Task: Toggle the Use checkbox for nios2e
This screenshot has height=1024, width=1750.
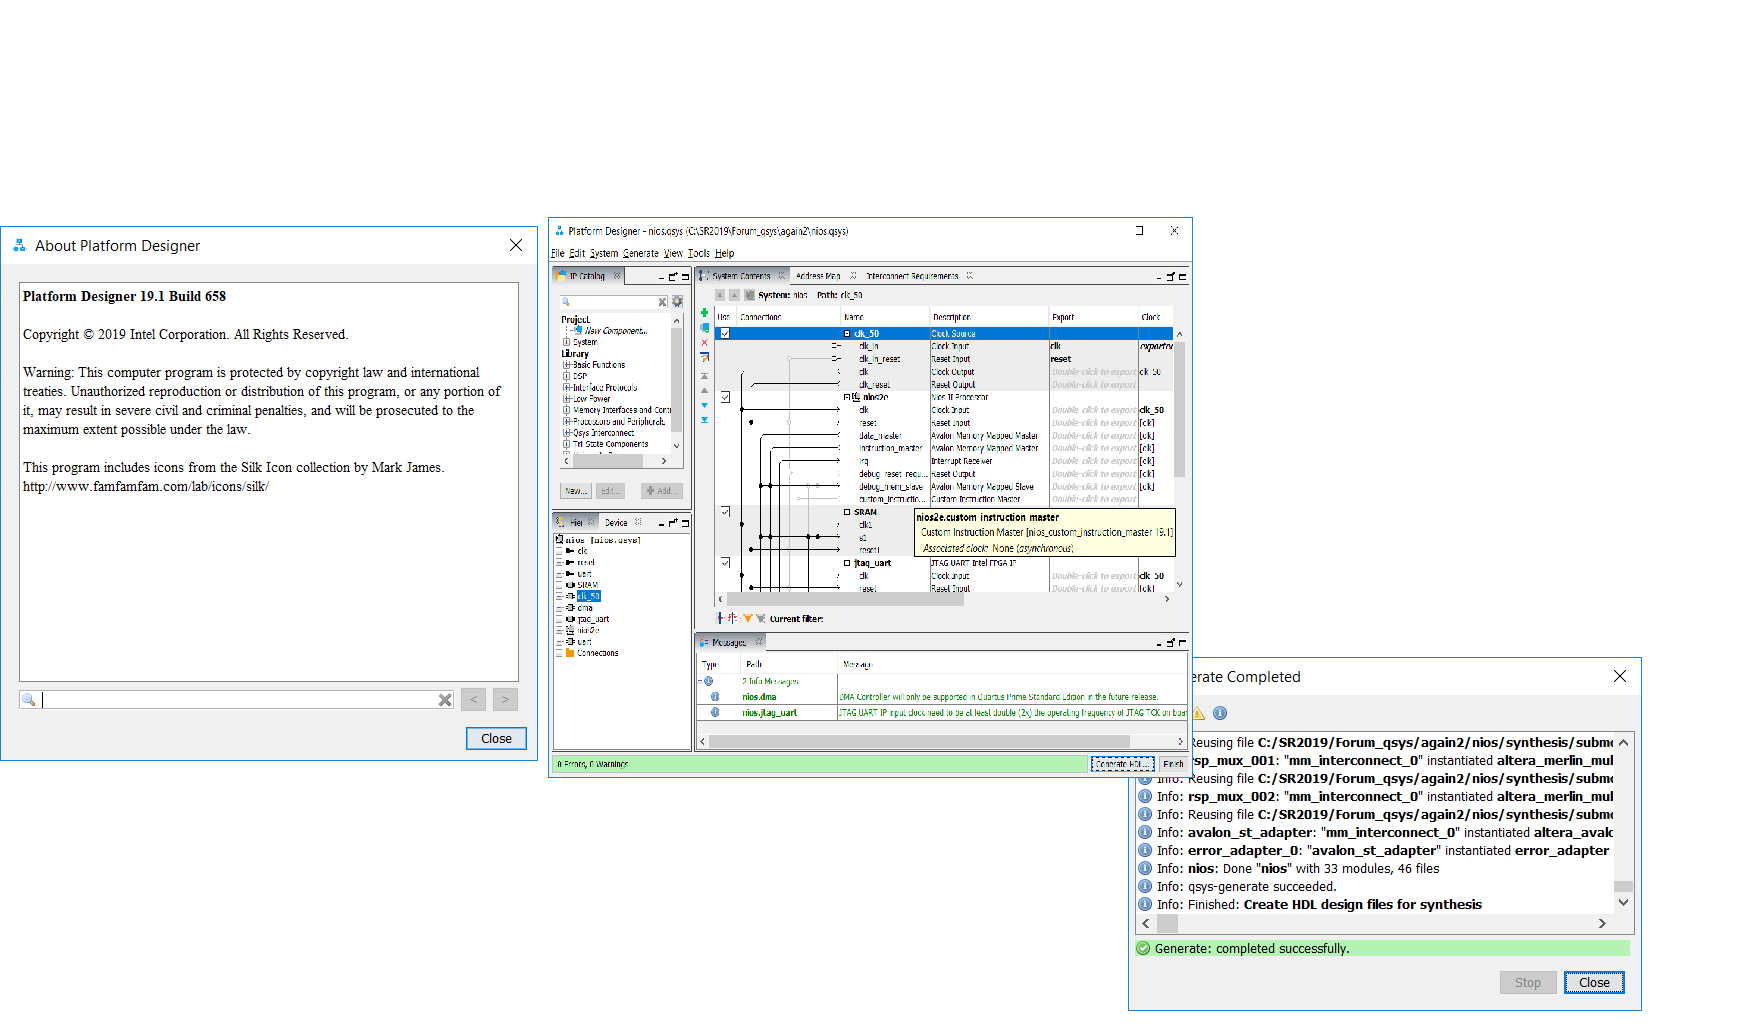Action: point(725,397)
